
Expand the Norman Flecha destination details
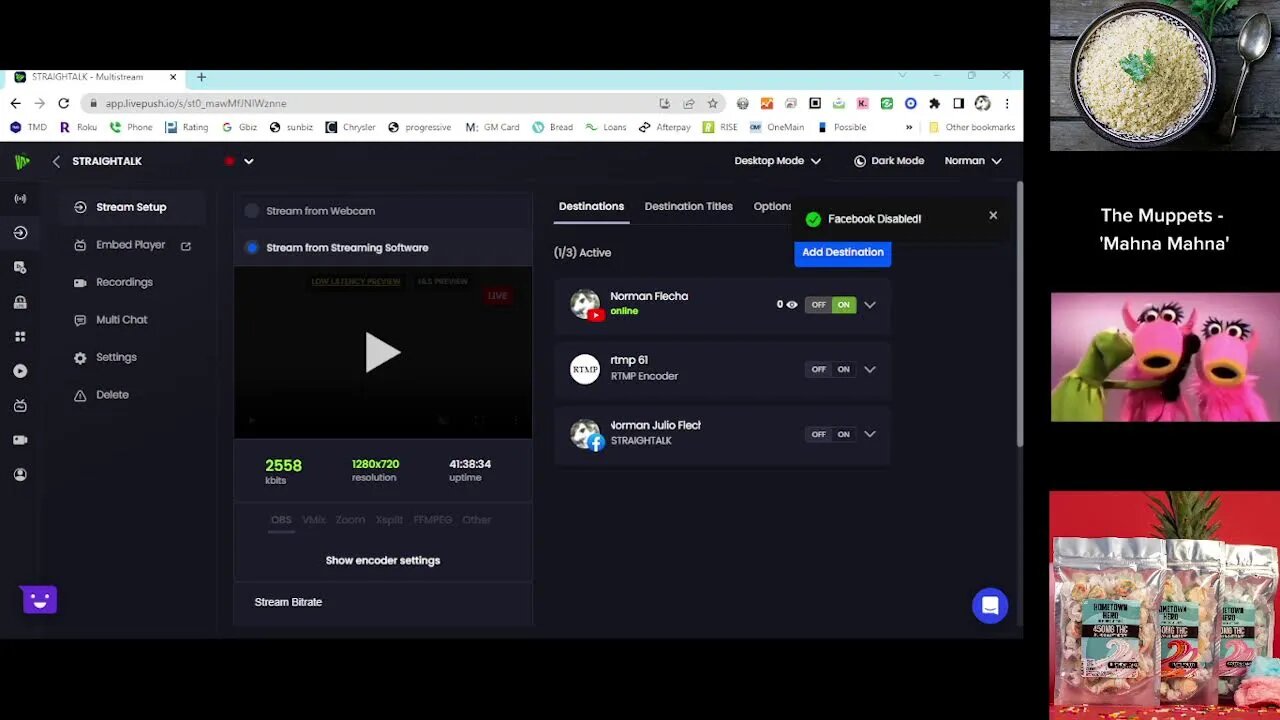point(870,305)
